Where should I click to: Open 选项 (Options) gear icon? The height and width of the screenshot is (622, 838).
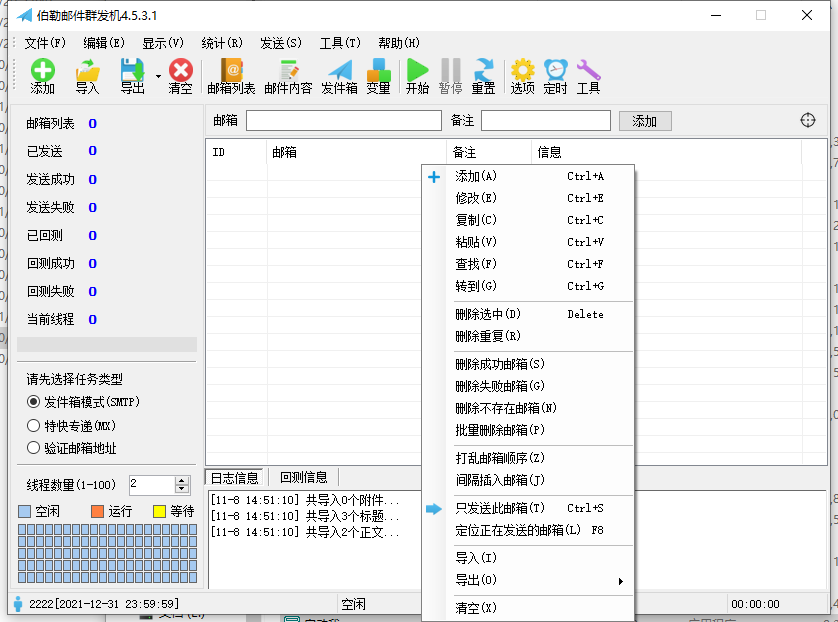point(523,76)
